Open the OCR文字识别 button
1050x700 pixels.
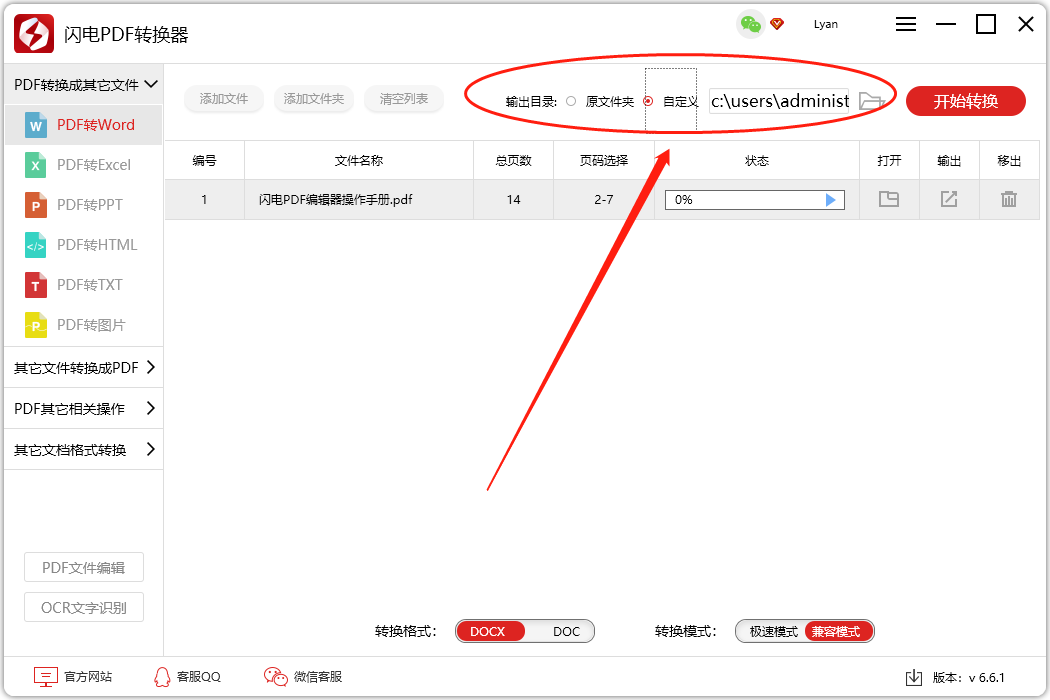pyautogui.click(x=84, y=607)
